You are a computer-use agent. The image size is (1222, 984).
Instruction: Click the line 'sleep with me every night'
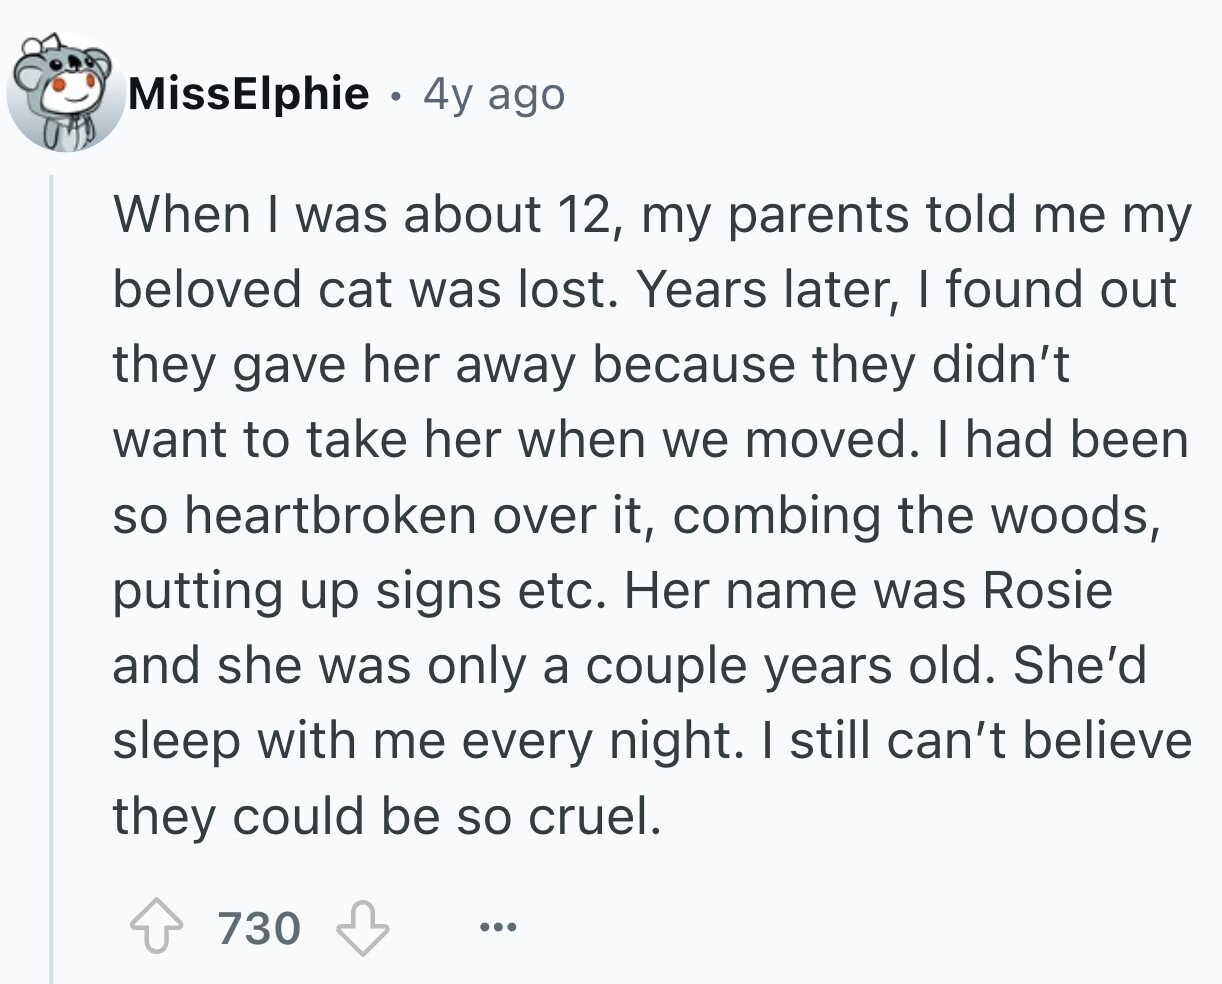click(x=653, y=741)
